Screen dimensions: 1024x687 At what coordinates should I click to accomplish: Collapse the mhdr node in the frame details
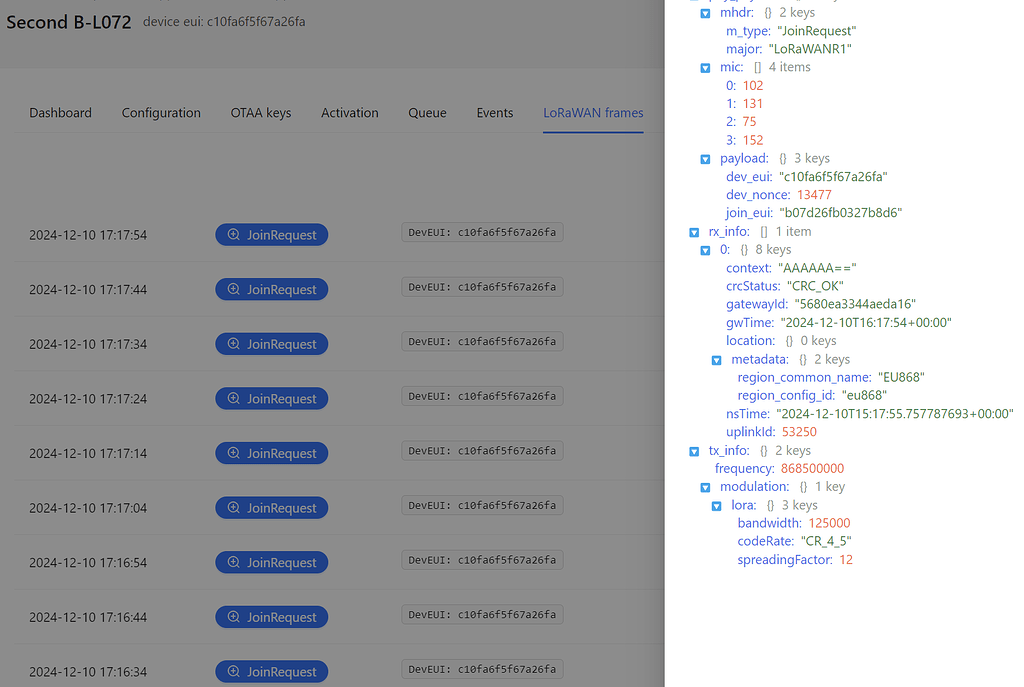[x=705, y=12]
